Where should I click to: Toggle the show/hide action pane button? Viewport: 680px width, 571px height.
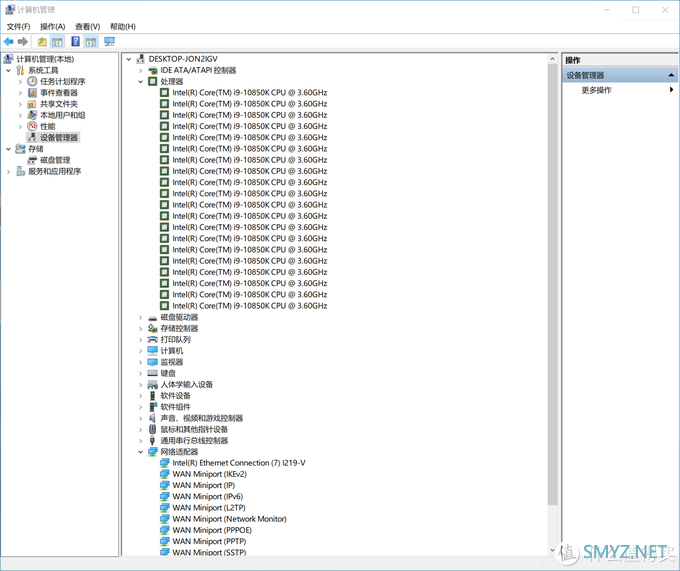pyautogui.click(x=91, y=42)
